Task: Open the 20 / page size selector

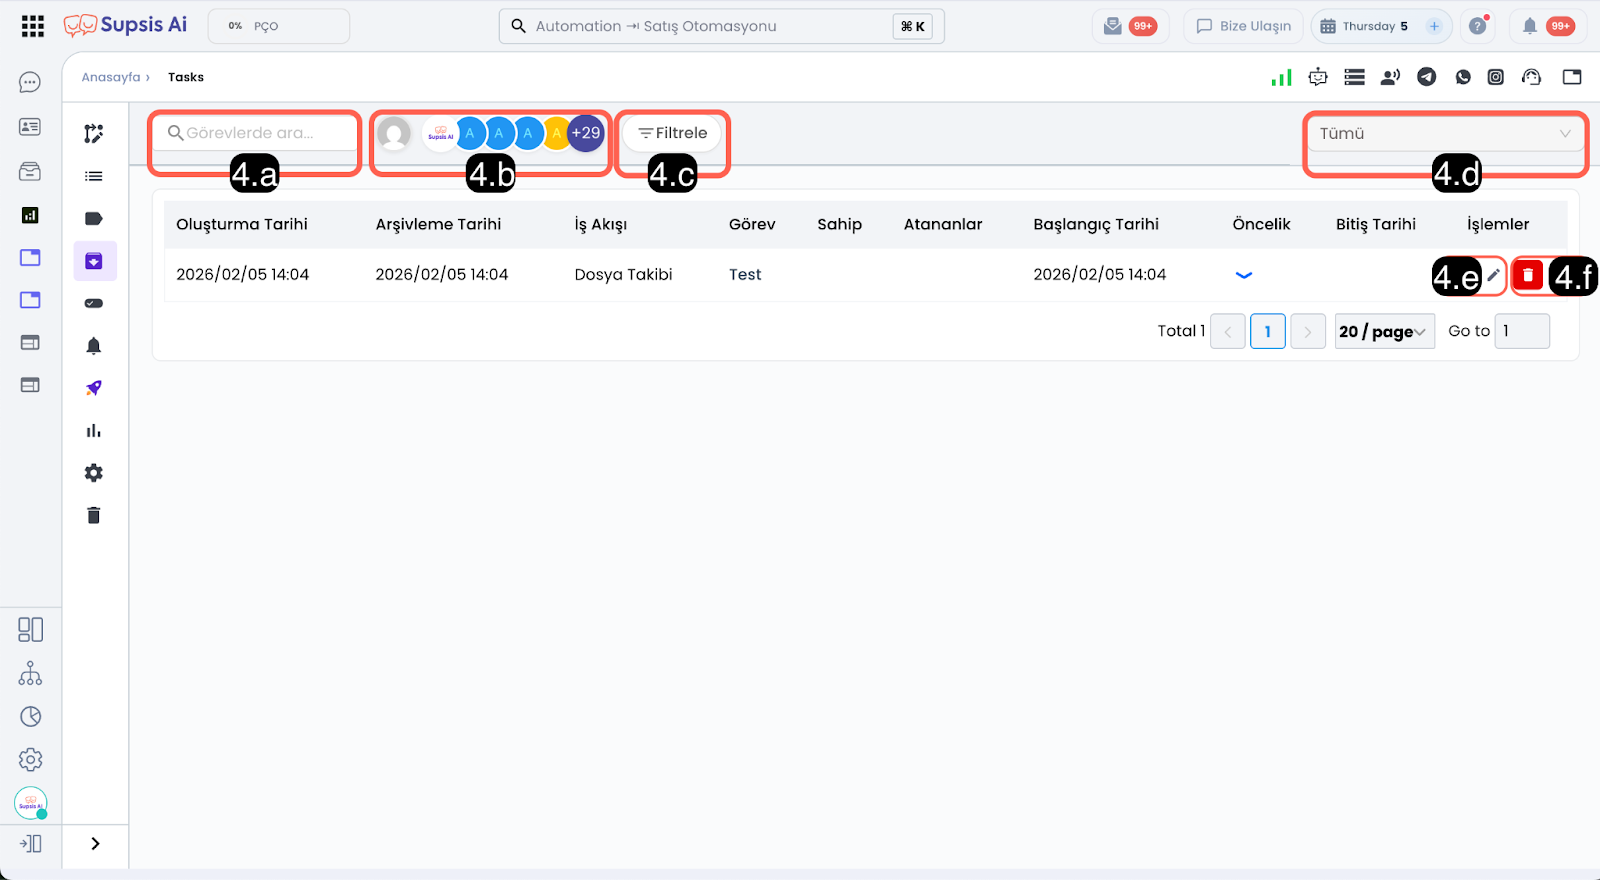Action: (1384, 331)
